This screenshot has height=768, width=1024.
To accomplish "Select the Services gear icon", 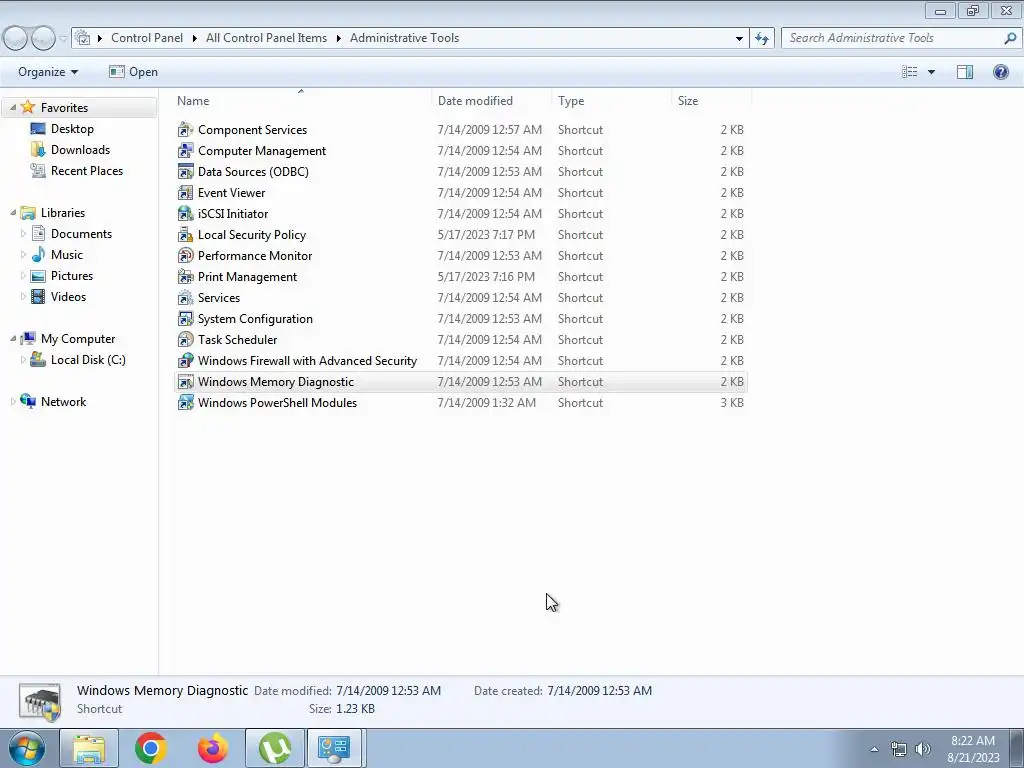I will [185, 298].
